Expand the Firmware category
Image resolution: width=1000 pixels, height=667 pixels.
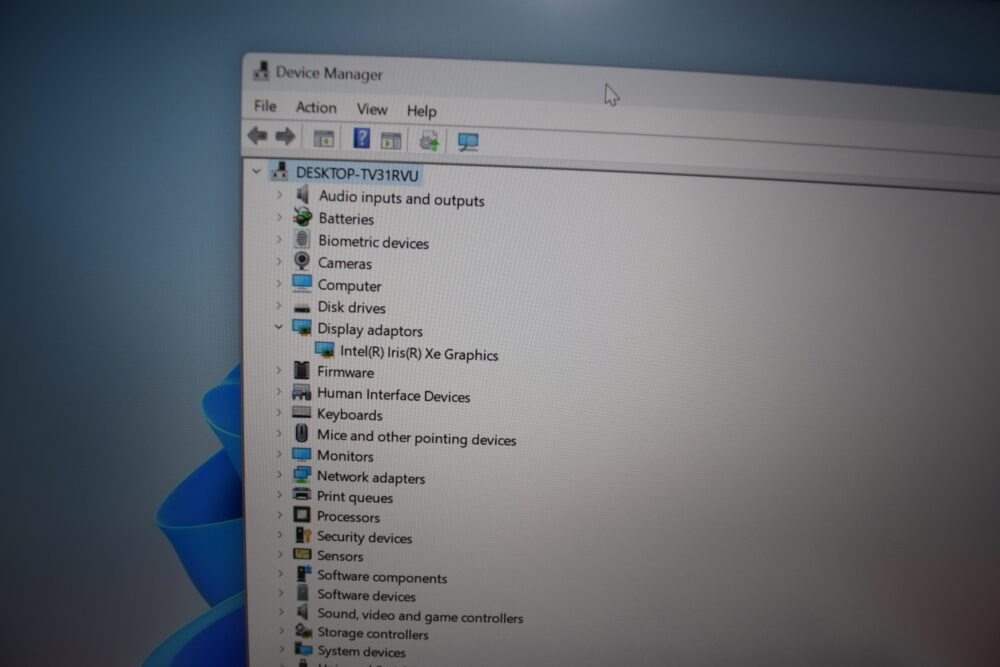(279, 370)
